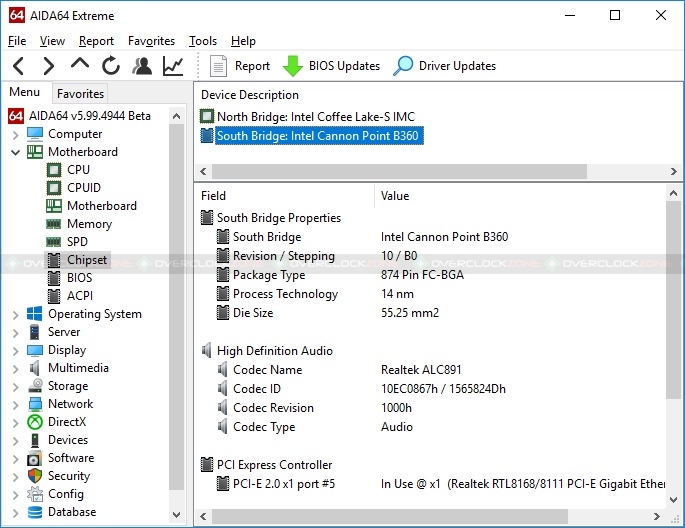This screenshot has width=685, height=528.
Task: Click the Software icon in the tree
Action: coord(35,458)
